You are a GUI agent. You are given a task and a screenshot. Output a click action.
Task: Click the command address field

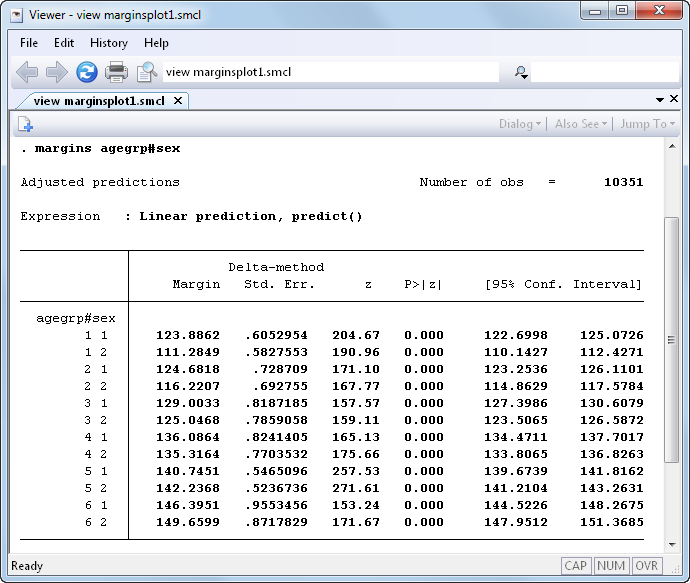point(331,72)
